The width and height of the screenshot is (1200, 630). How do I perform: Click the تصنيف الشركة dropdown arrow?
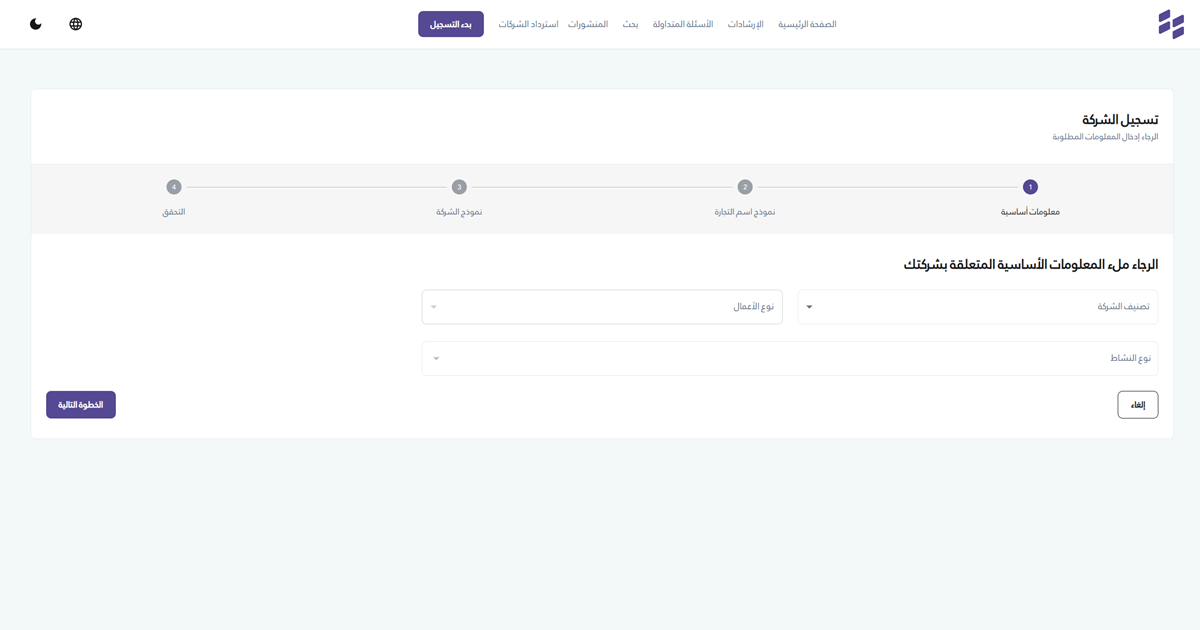[809, 307]
